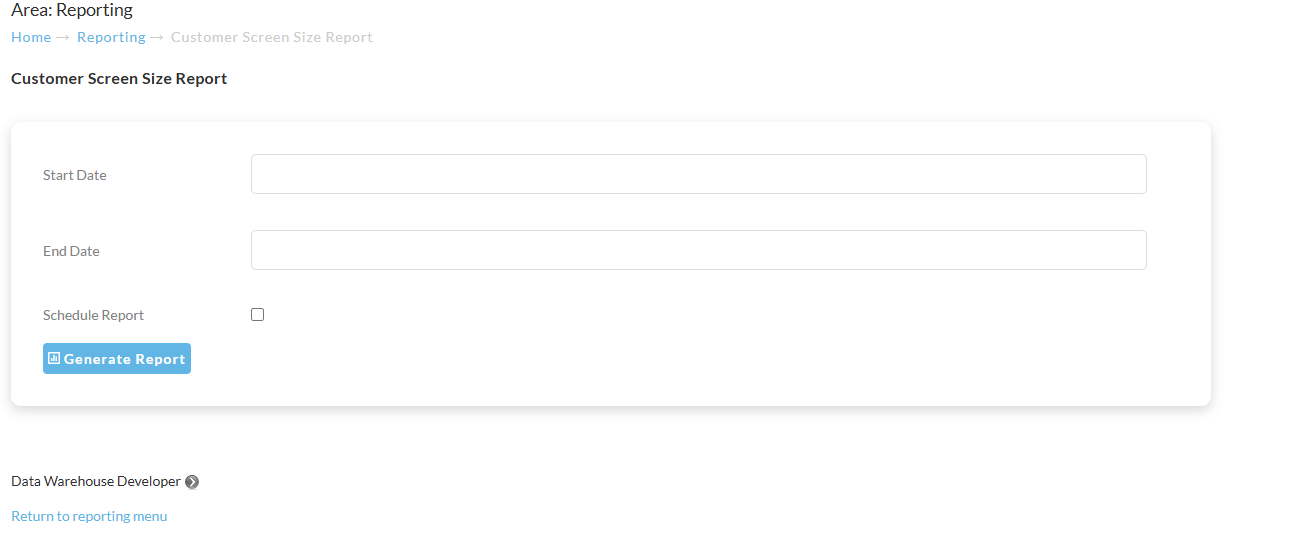The image size is (1291, 533).
Task: Click the End Date label
Action: pyautogui.click(x=71, y=251)
